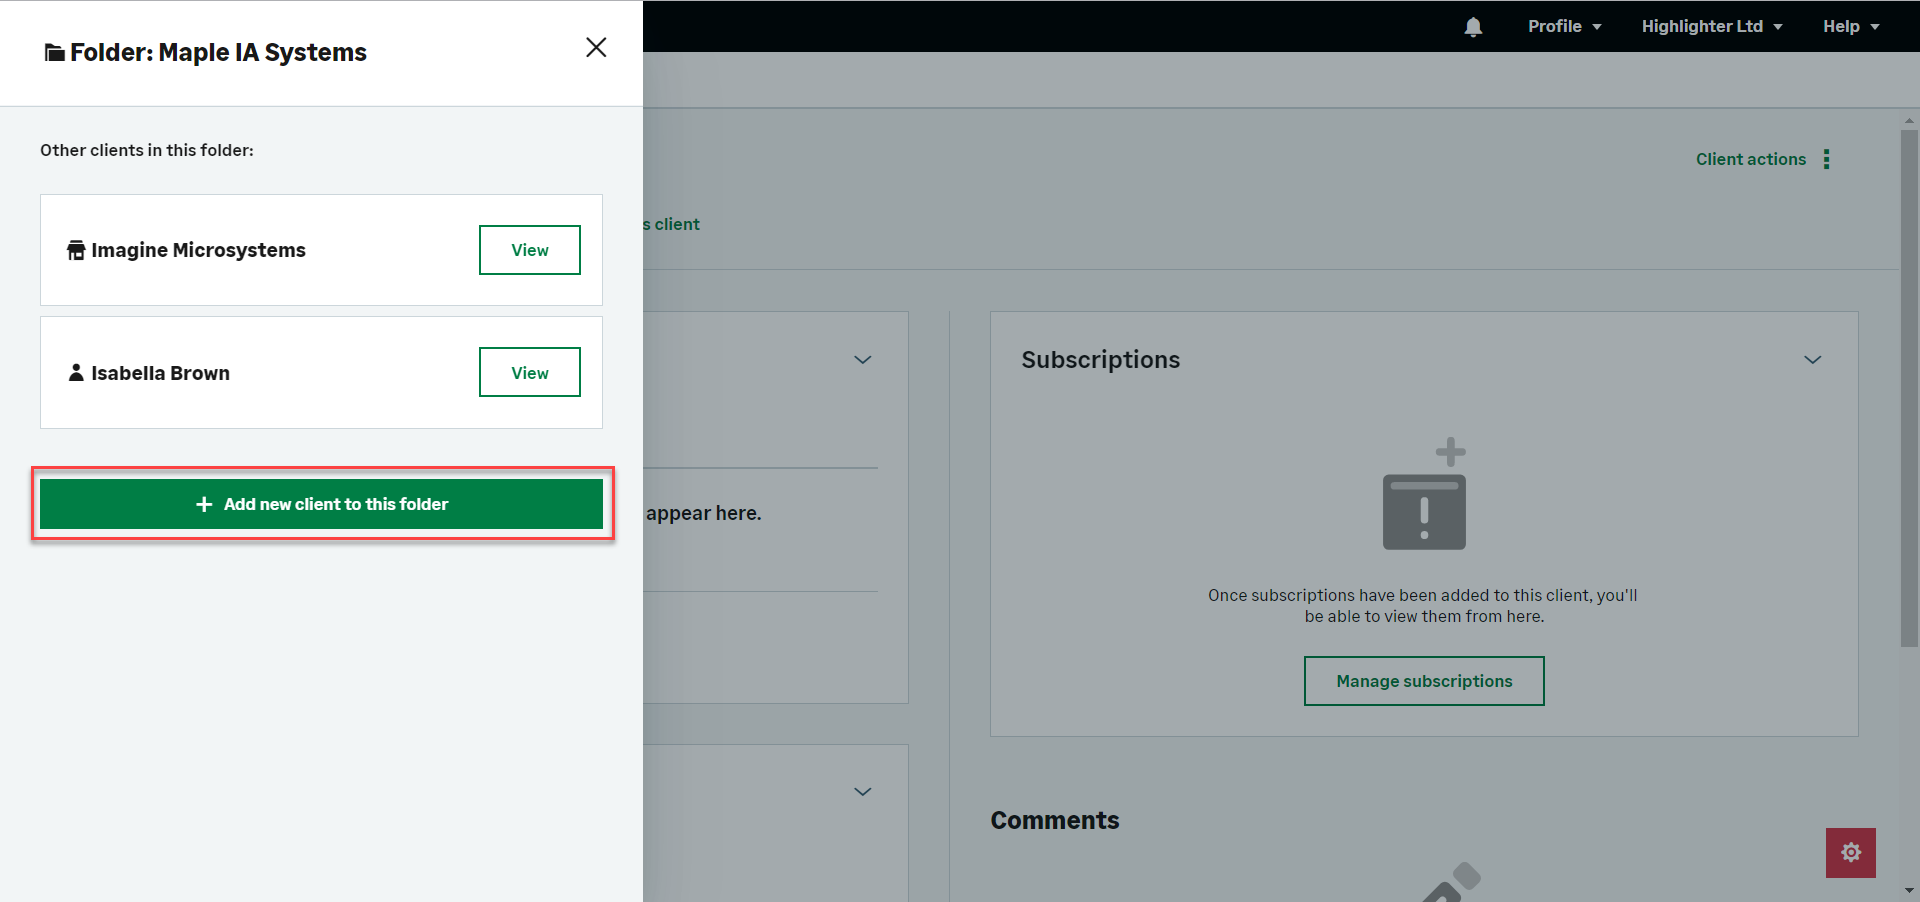Collapse the Subscriptions section
This screenshot has width=1920, height=902.
click(x=1812, y=360)
